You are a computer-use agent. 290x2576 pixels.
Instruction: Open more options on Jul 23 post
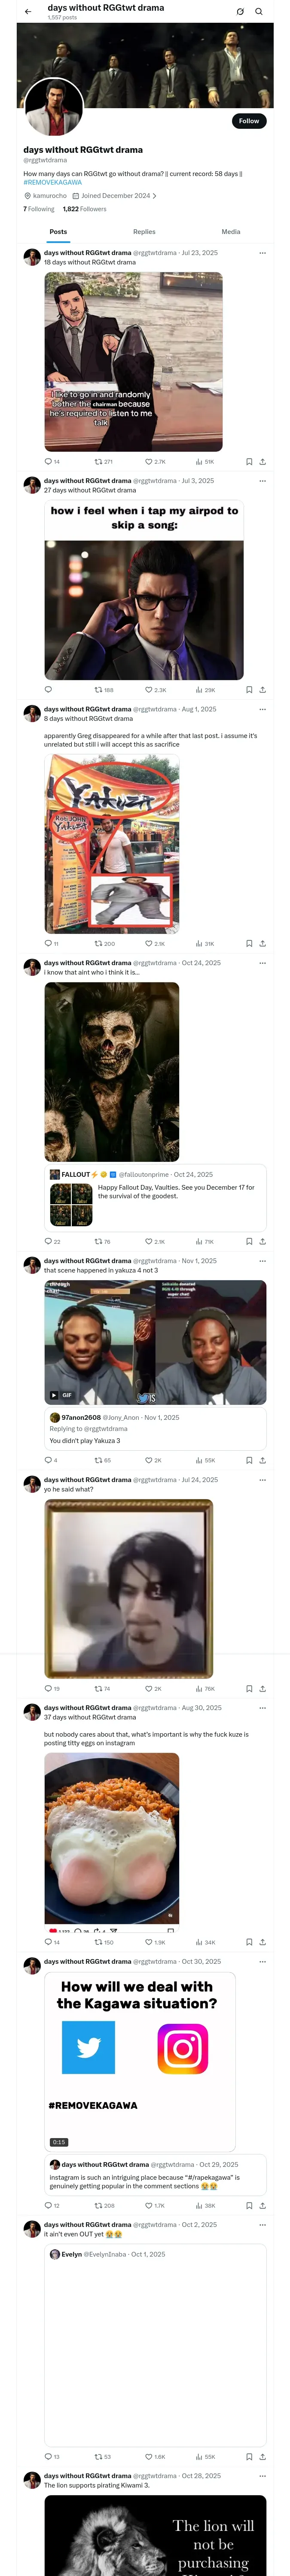click(x=263, y=253)
